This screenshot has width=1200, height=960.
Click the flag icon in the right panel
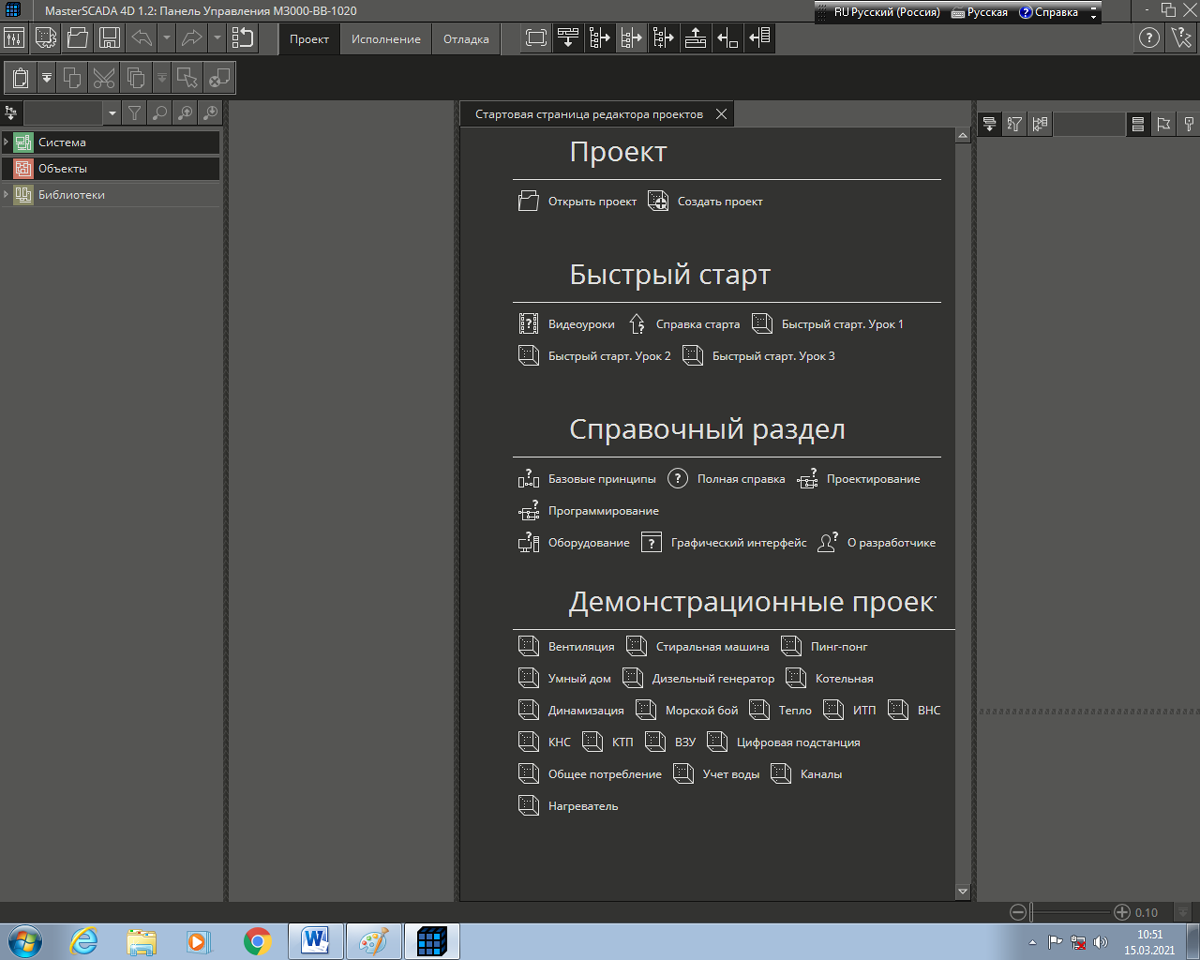[x=1163, y=124]
